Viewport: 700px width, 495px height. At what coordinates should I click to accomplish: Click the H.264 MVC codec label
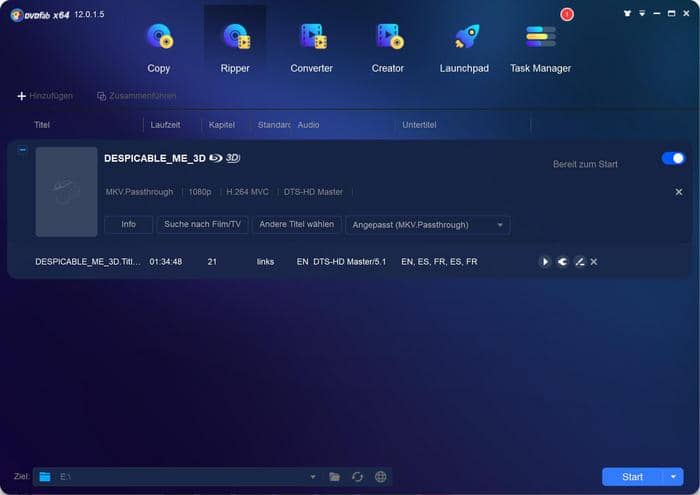pyautogui.click(x=247, y=192)
